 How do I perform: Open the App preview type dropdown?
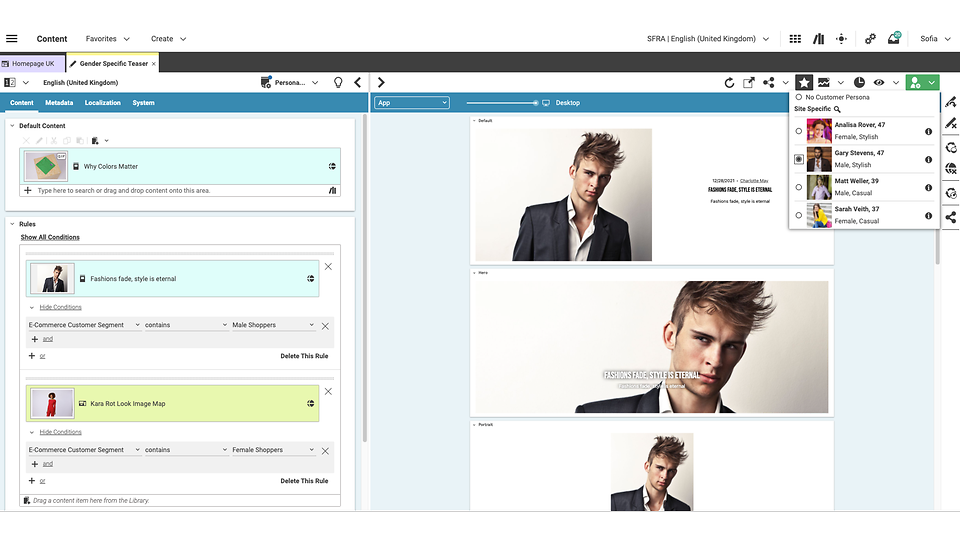pyautogui.click(x=412, y=103)
